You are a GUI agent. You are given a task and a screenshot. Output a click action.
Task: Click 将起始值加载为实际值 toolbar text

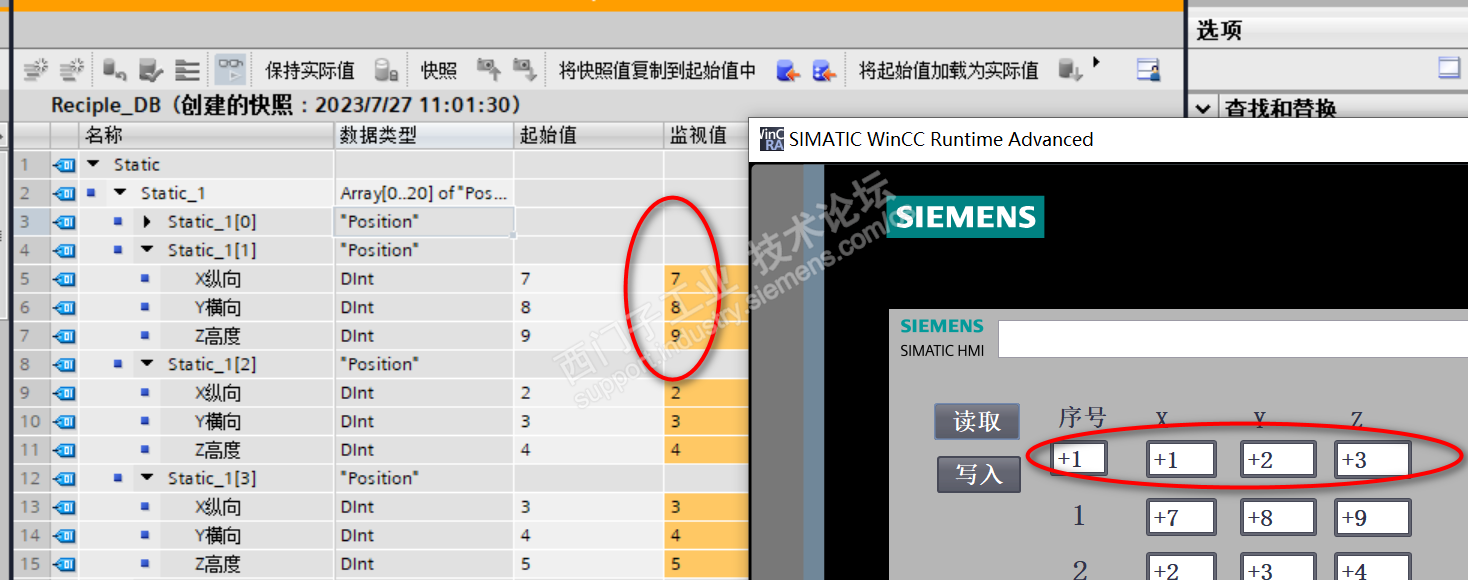click(948, 71)
